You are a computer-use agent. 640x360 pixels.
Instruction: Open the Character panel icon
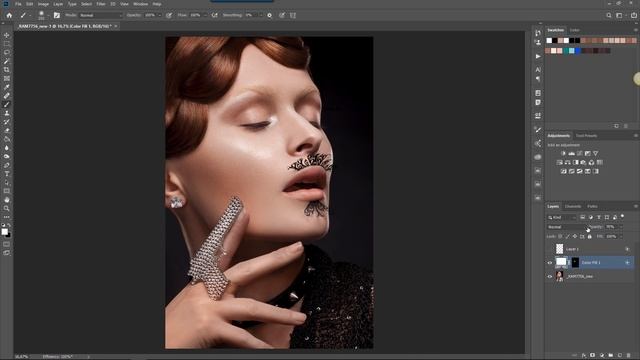[538, 70]
